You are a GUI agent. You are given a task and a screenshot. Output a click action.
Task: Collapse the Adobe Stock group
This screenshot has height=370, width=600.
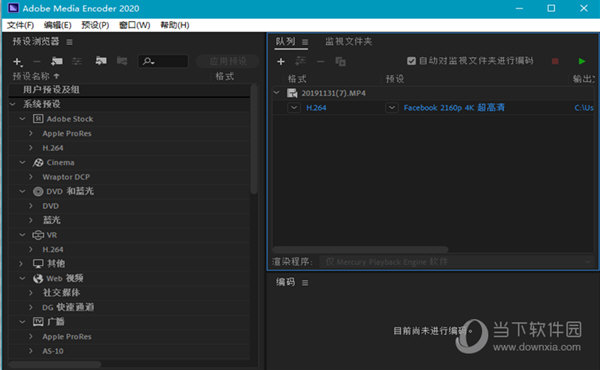point(23,119)
